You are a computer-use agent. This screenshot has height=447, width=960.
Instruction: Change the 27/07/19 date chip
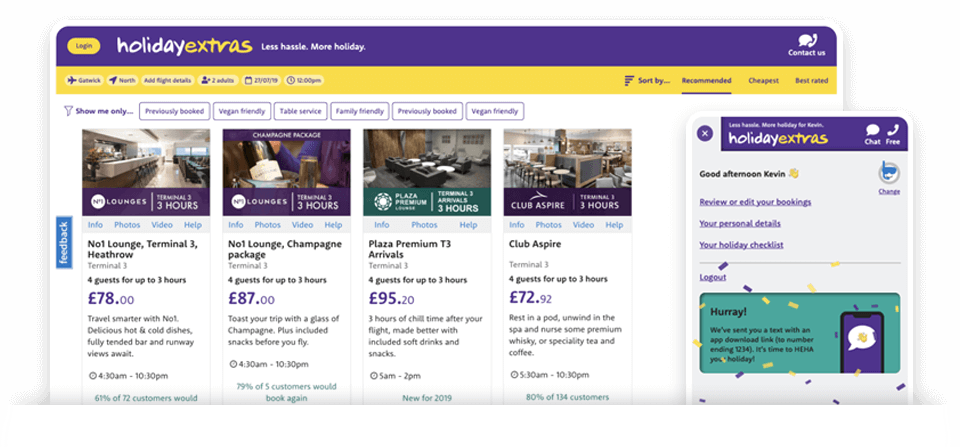pyautogui.click(x=261, y=80)
